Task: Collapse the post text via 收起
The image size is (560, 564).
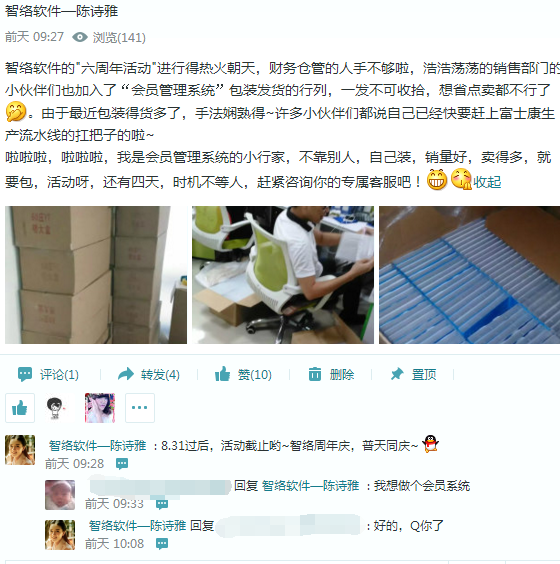Action: [x=487, y=182]
